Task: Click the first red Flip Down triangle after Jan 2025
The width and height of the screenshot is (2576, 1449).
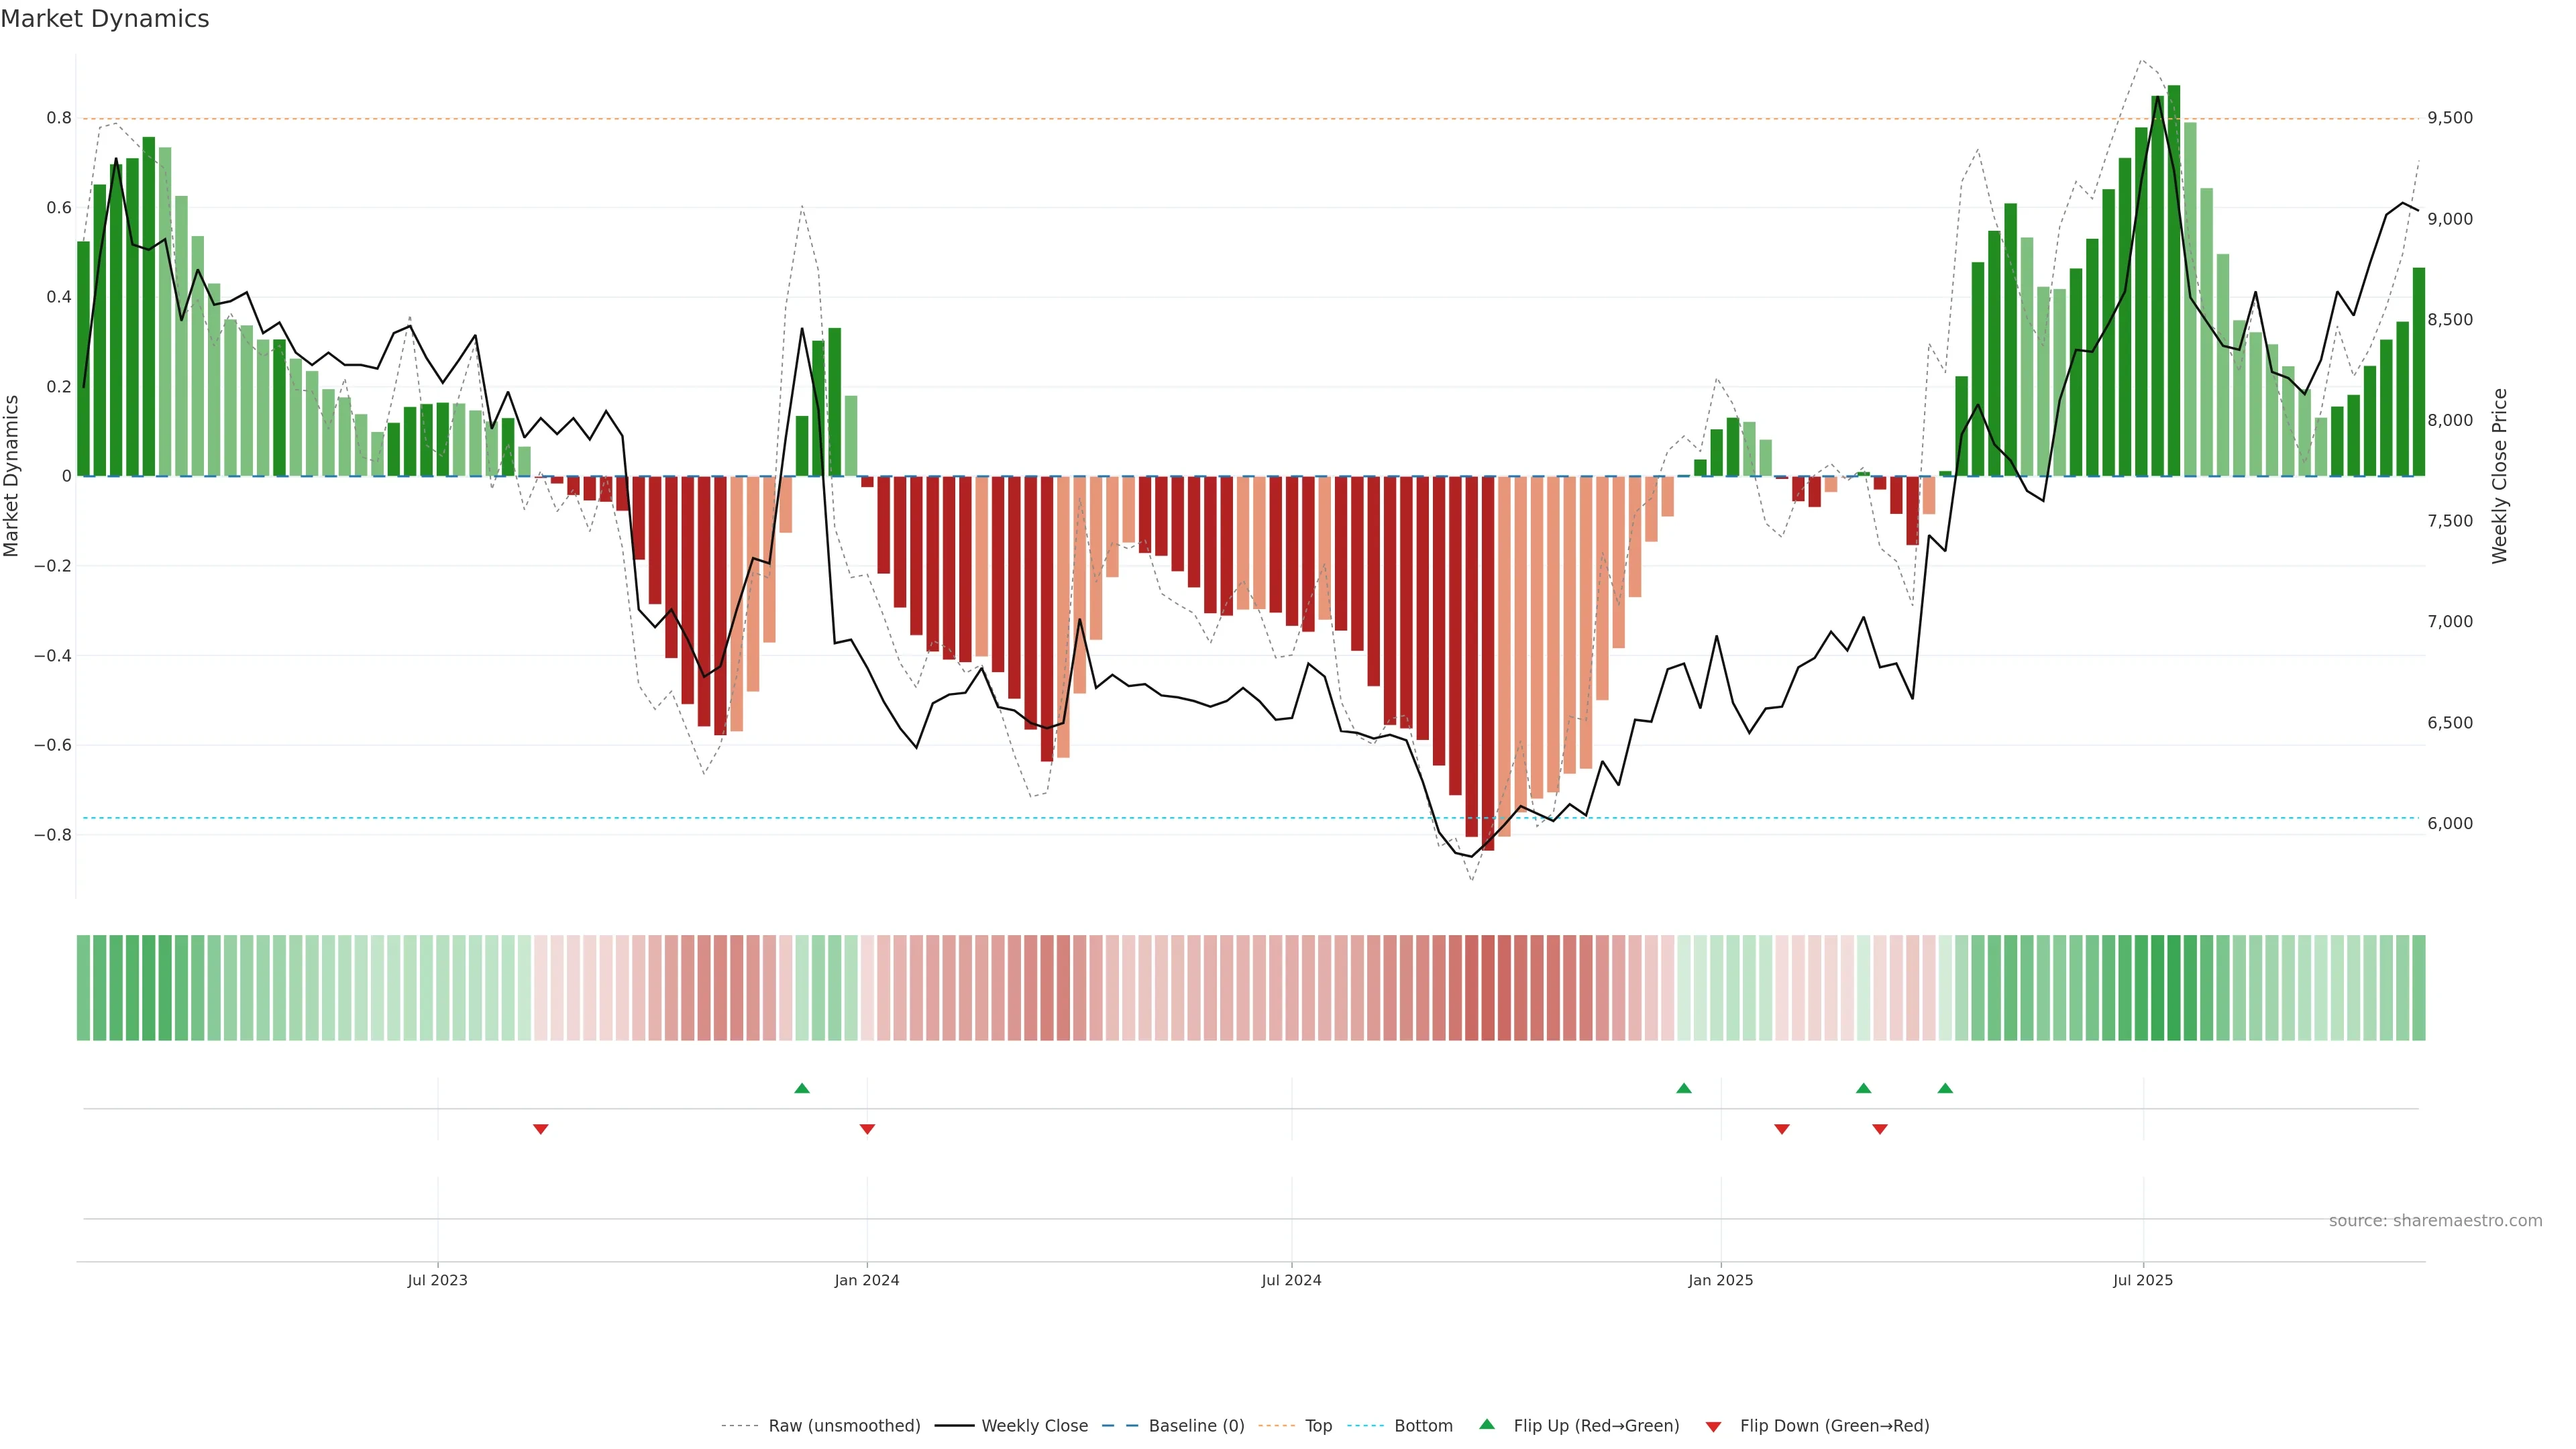Action: tap(1781, 1129)
